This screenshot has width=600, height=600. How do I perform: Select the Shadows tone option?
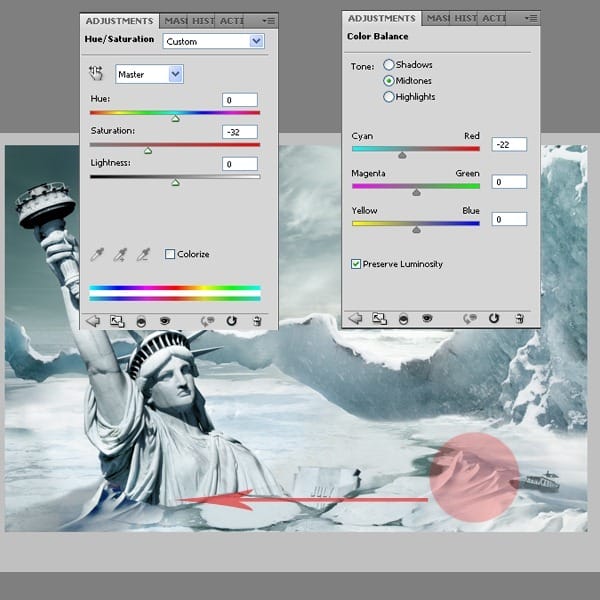tap(388, 65)
